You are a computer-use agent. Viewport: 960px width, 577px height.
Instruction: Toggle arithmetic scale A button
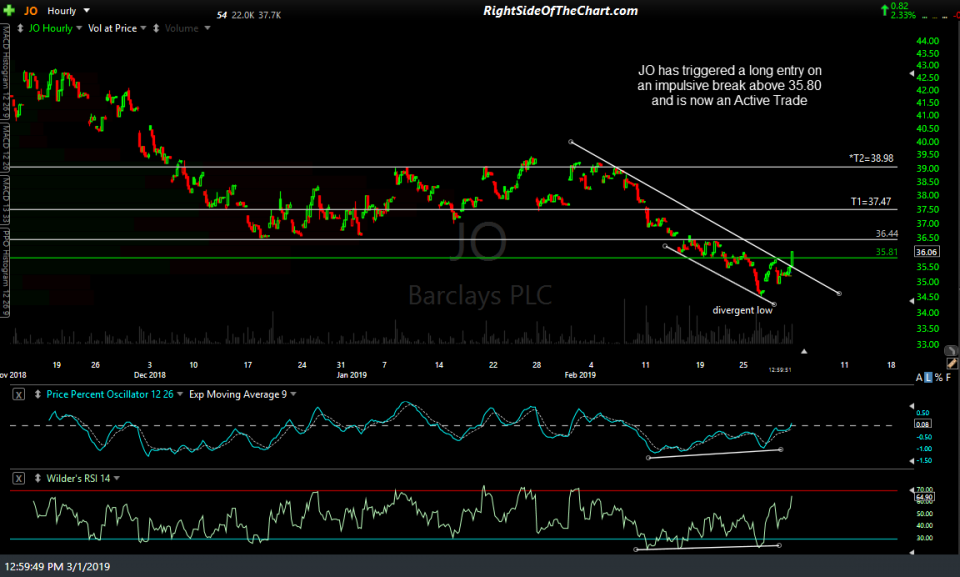pos(919,376)
